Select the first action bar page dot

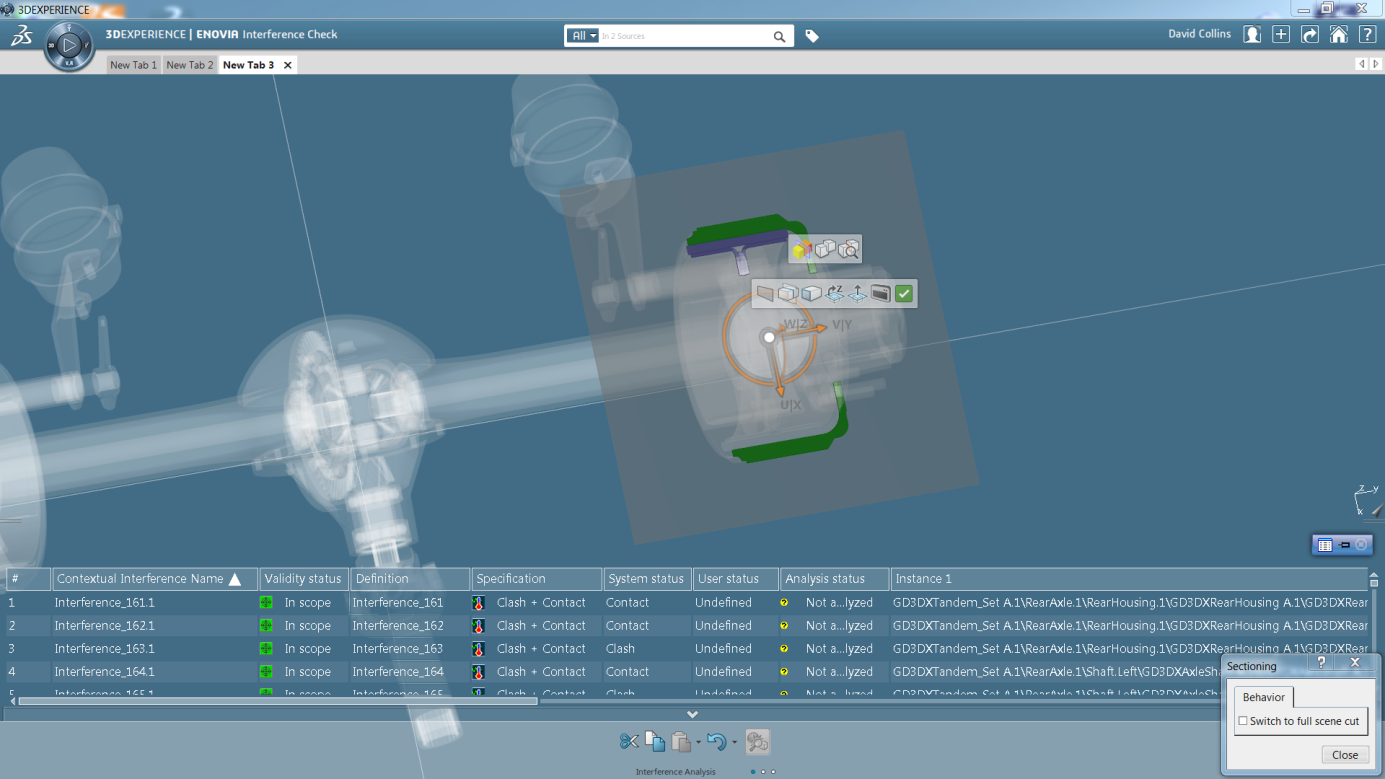coord(752,772)
